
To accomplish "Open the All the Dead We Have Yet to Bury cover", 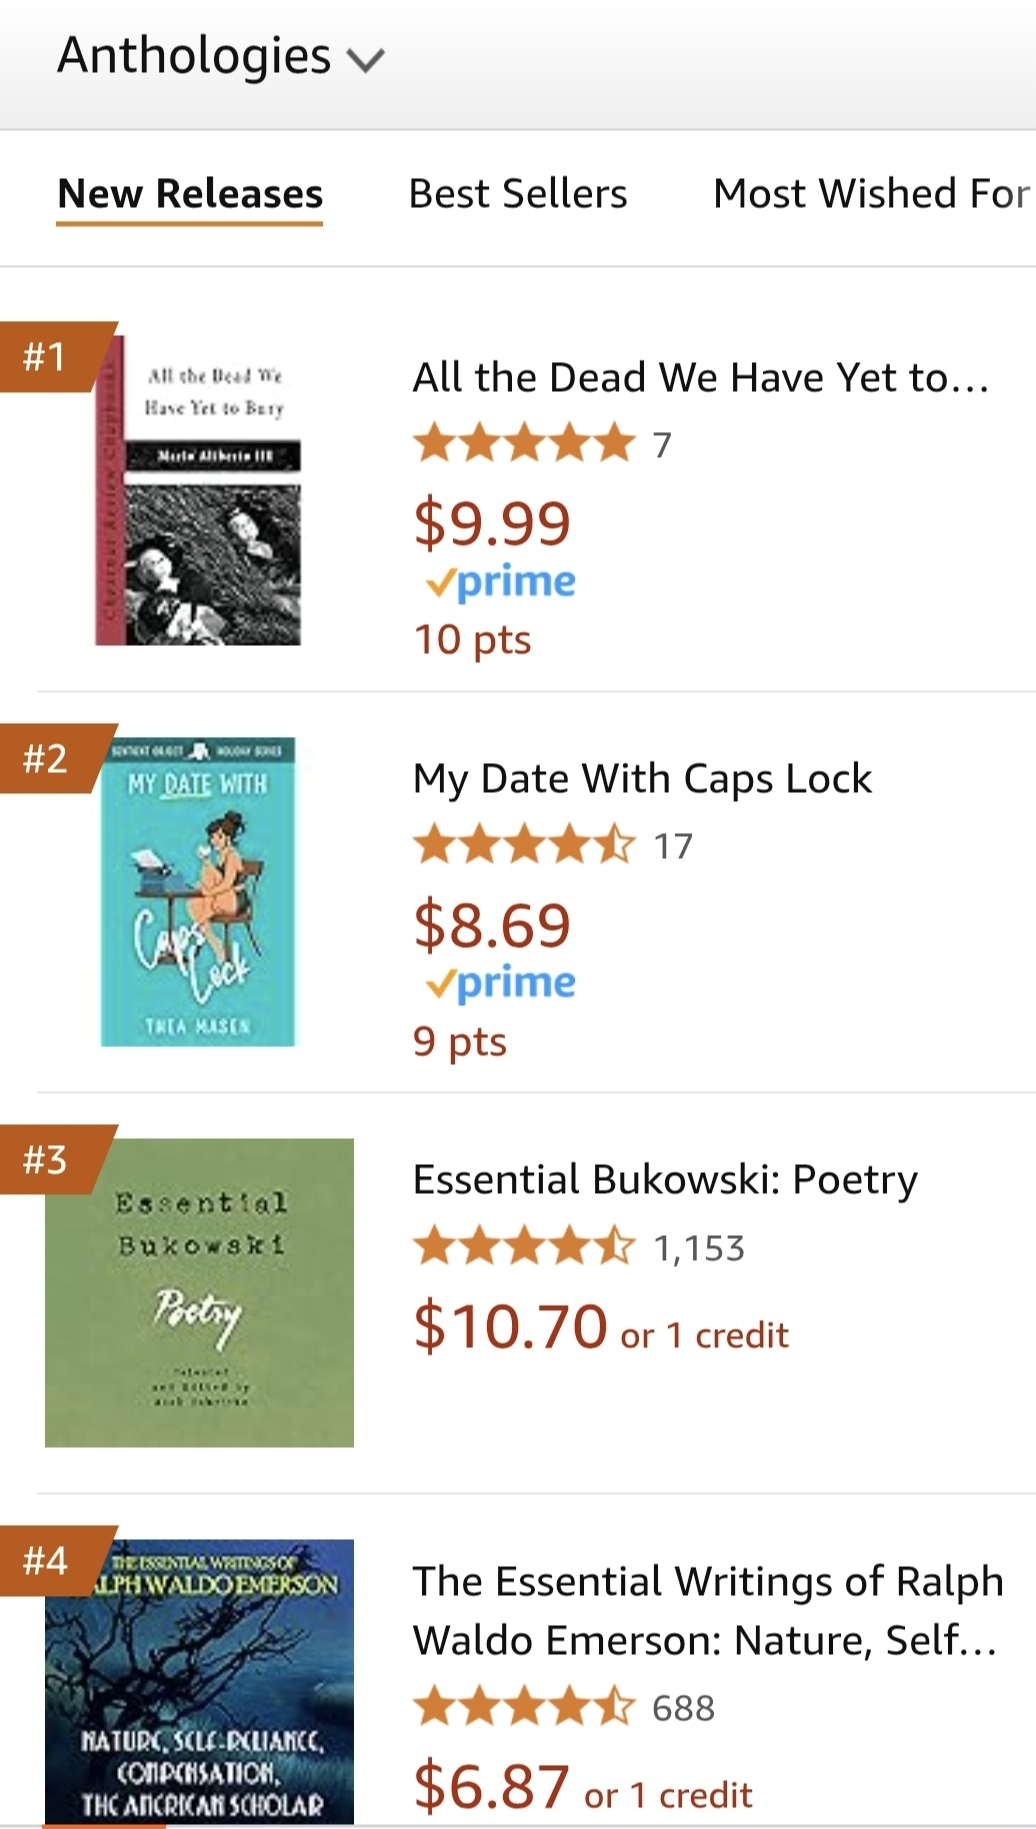I will pyautogui.click(x=198, y=491).
